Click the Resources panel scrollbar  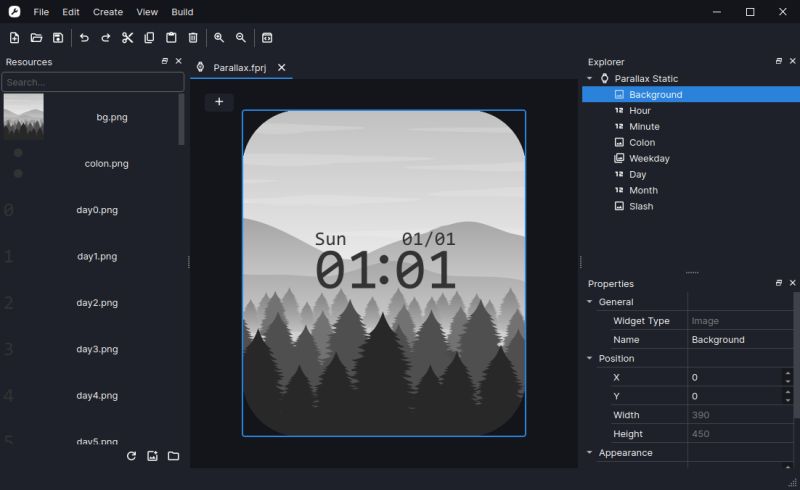pos(181,119)
